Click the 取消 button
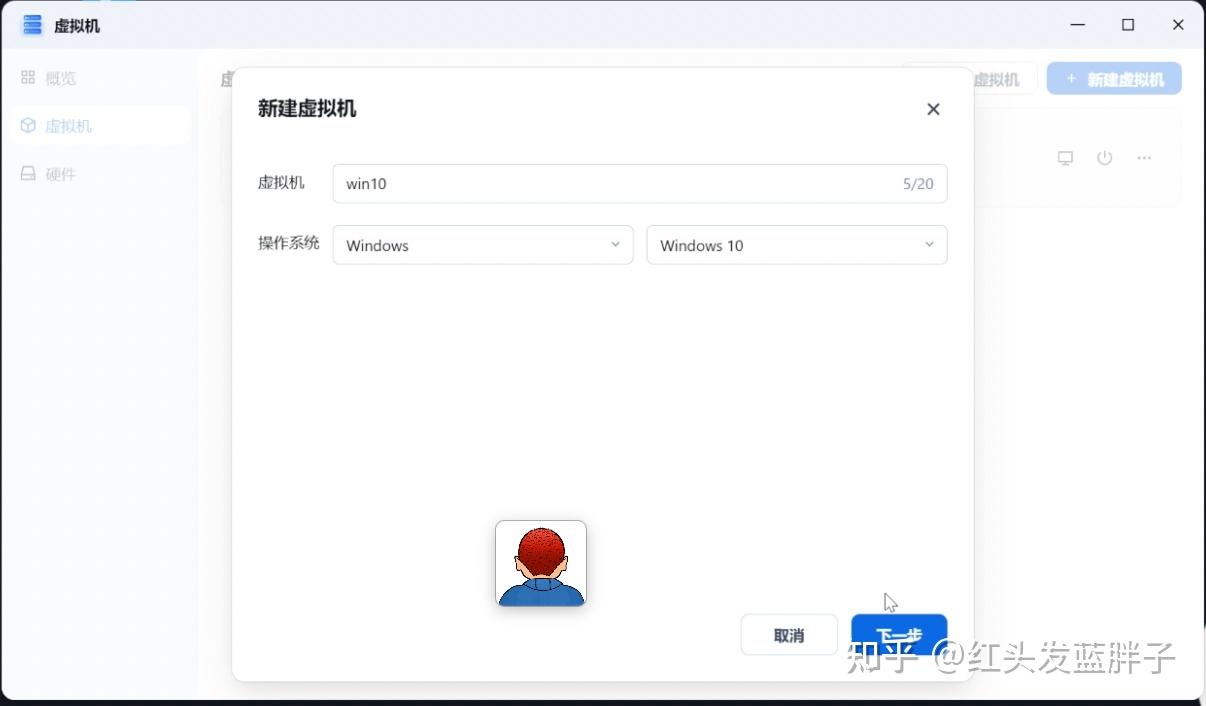1206x706 pixels. point(789,635)
